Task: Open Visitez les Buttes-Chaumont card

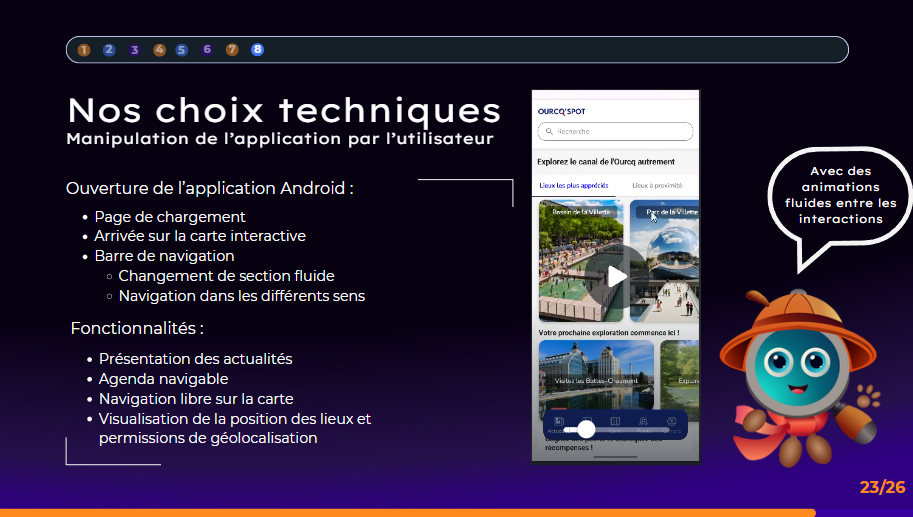Action: pyautogui.click(x=596, y=378)
